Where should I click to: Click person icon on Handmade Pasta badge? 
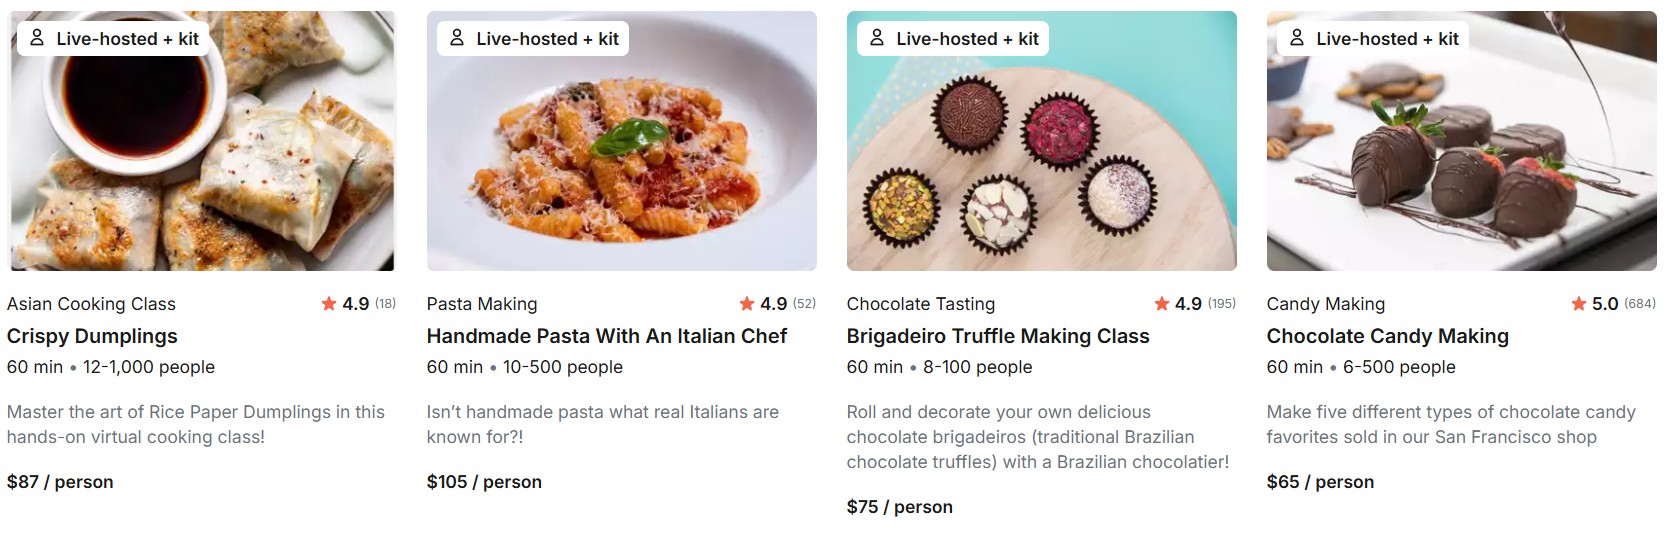pos(457,38)
